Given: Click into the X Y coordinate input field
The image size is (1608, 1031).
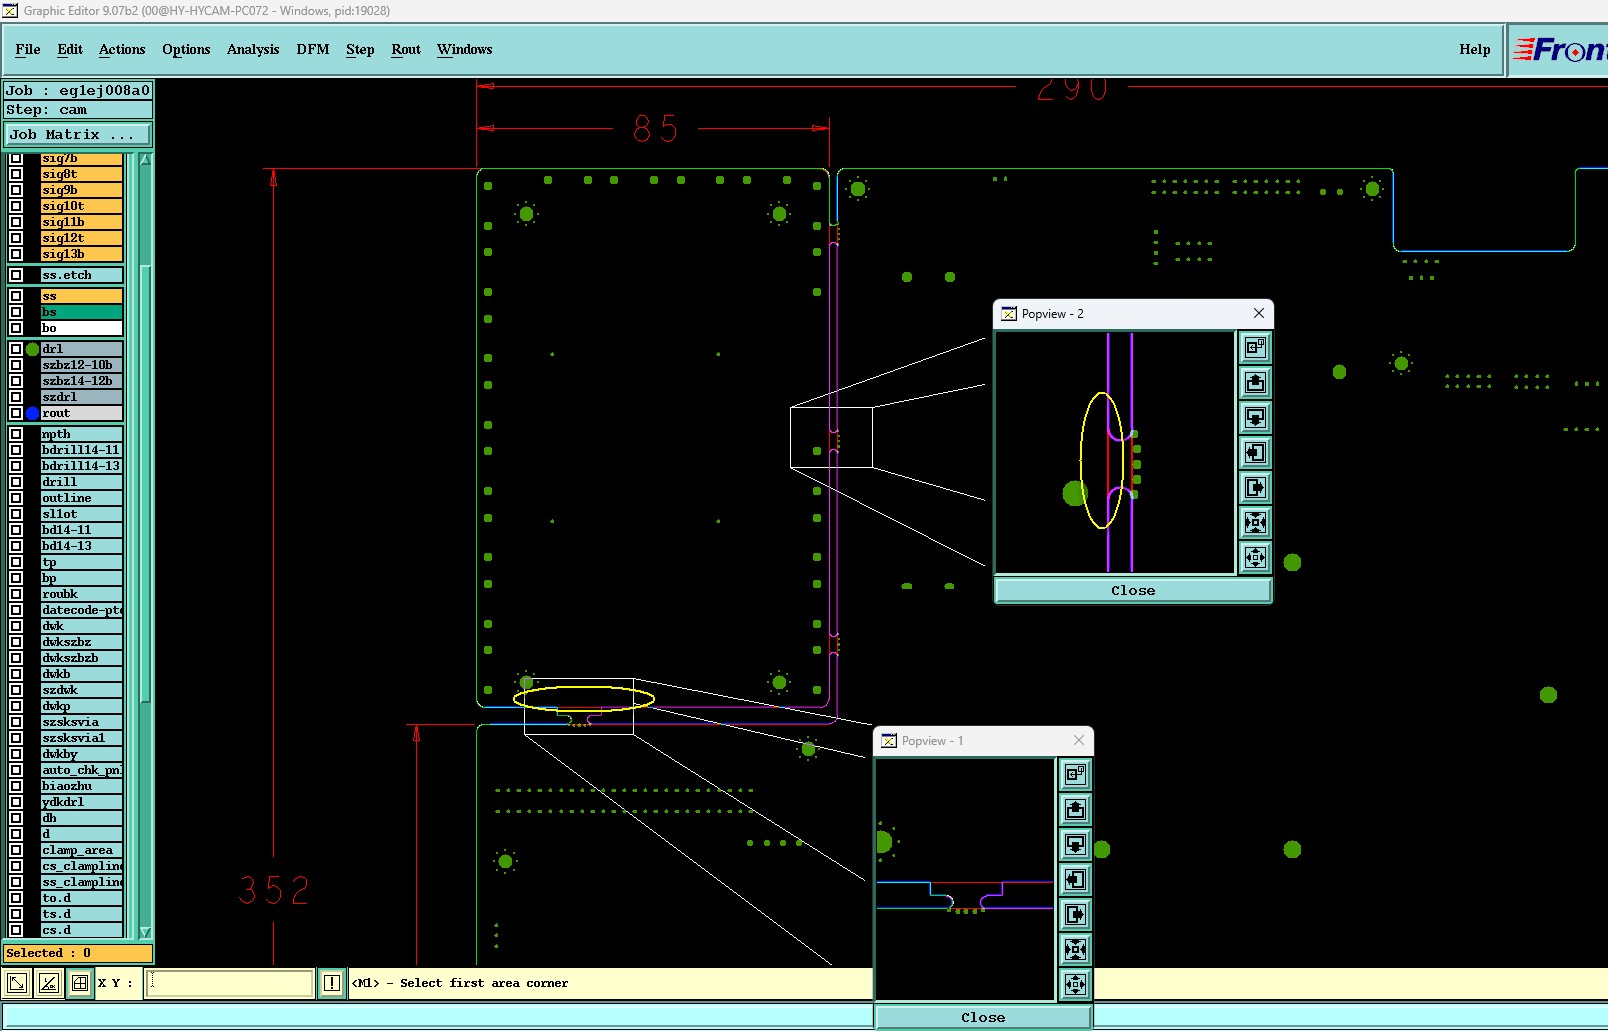Looking at the screenshot, I should click(230, 983).
